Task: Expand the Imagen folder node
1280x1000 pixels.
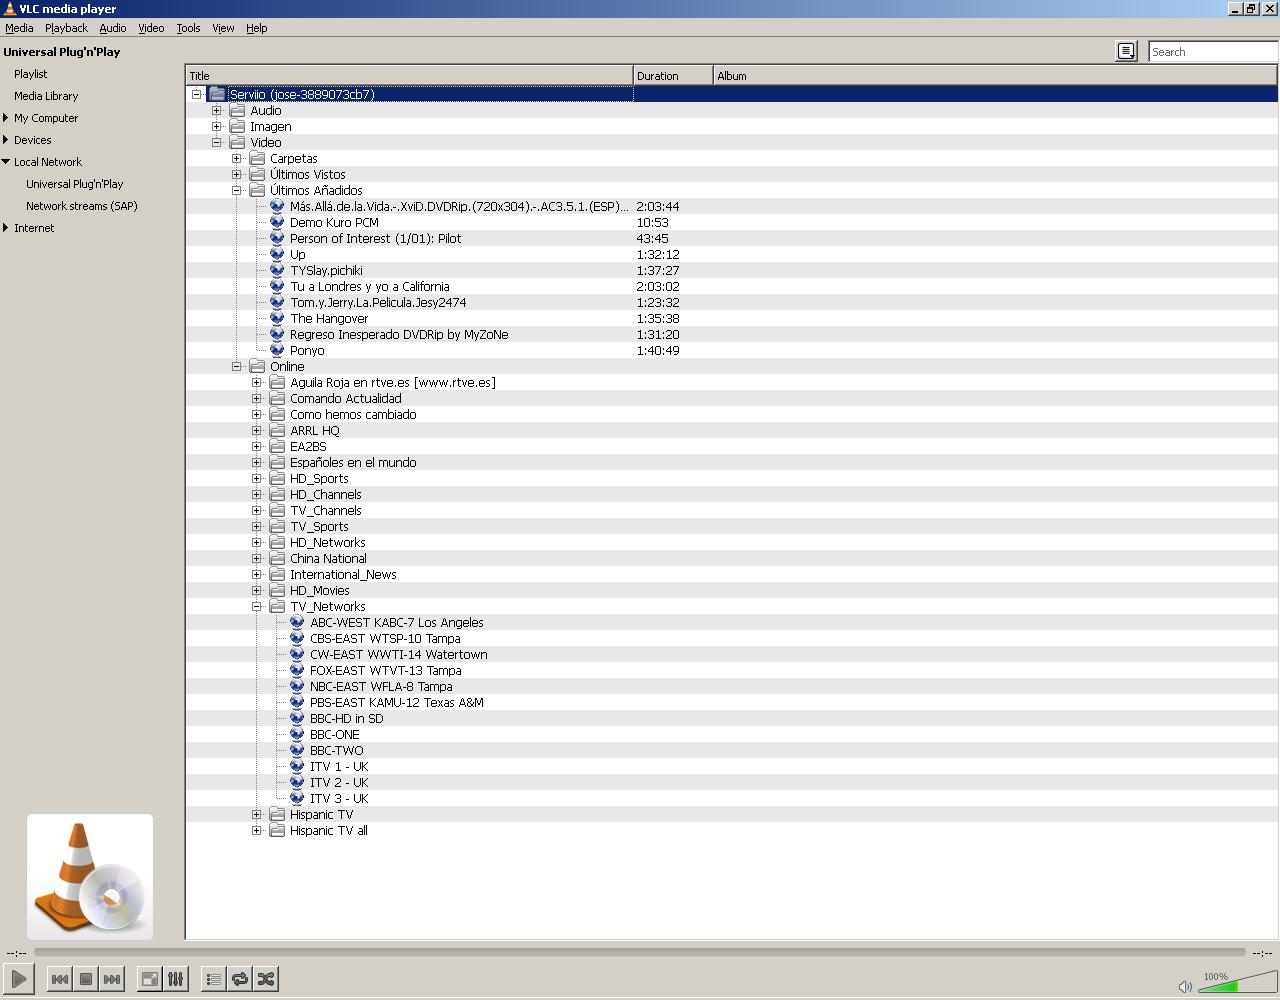Action: [x=217, y=126]
